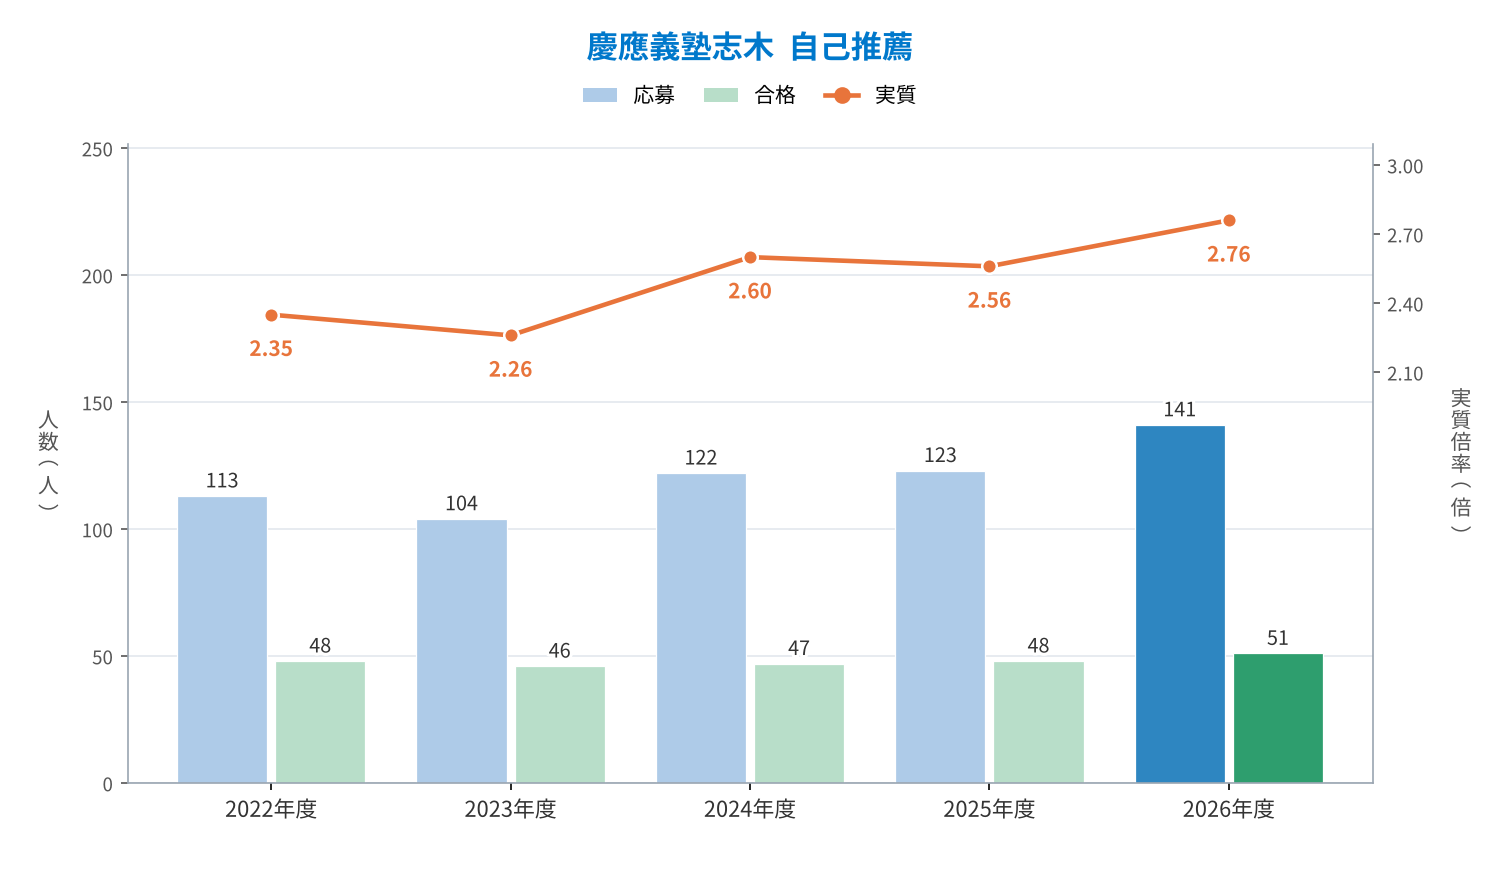
Task: Click the 51 value label
Action: pyautogui.click(x=1278, y=638)
